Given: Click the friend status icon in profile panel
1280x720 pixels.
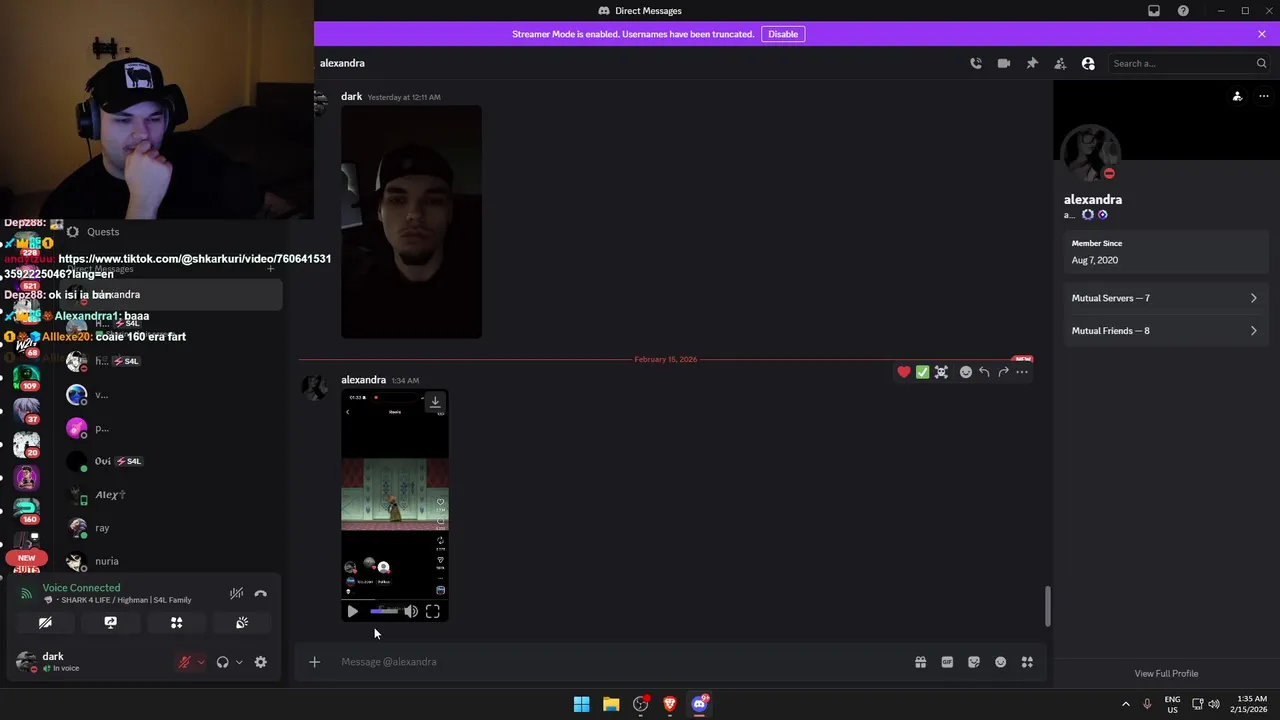Looking at the screenshot, I should [1237, 97].
